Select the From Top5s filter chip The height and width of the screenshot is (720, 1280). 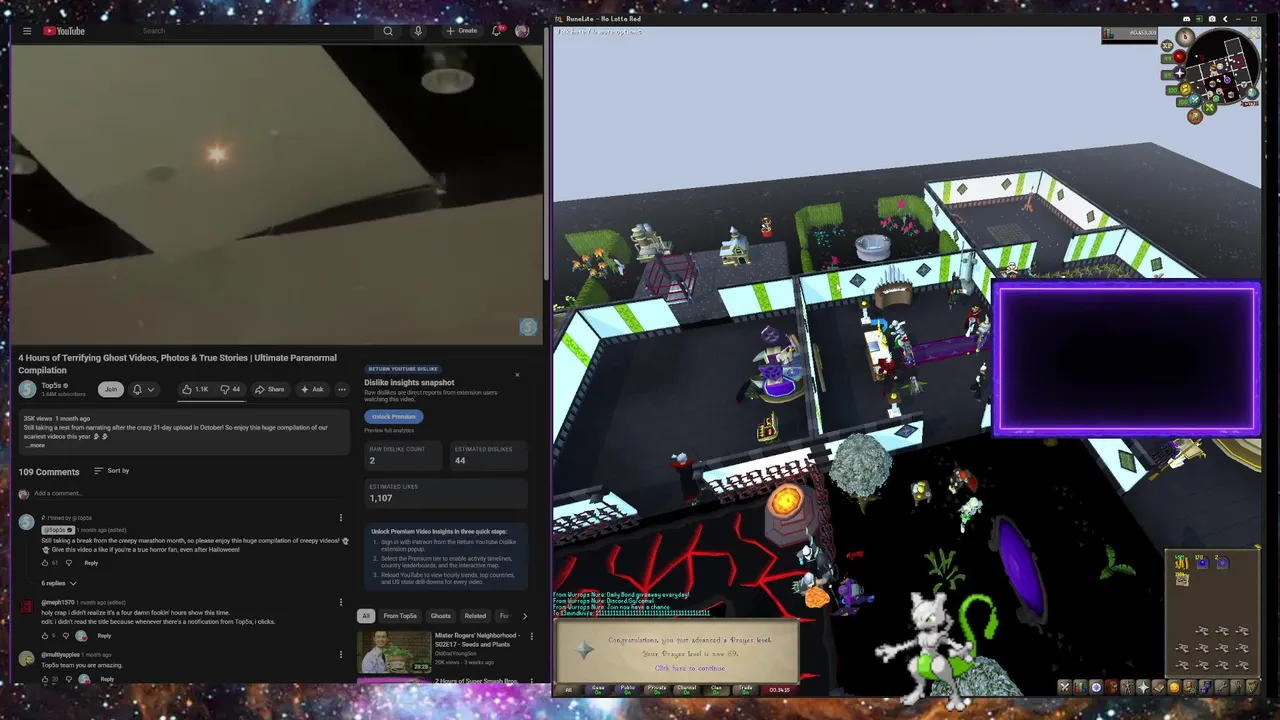pos(400,616)
